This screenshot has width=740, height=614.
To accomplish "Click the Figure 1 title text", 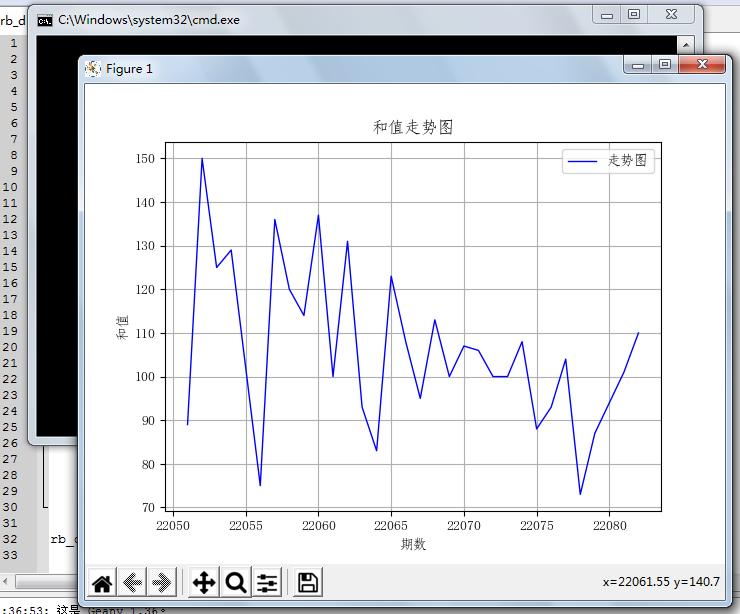I will 129,69.
